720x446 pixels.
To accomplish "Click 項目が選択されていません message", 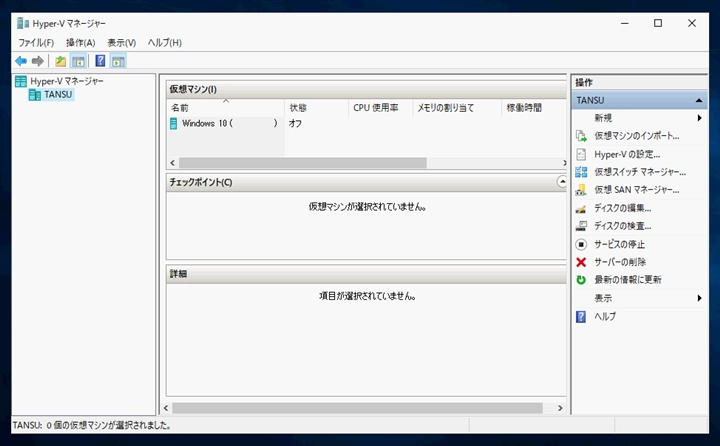I will 367,296.
